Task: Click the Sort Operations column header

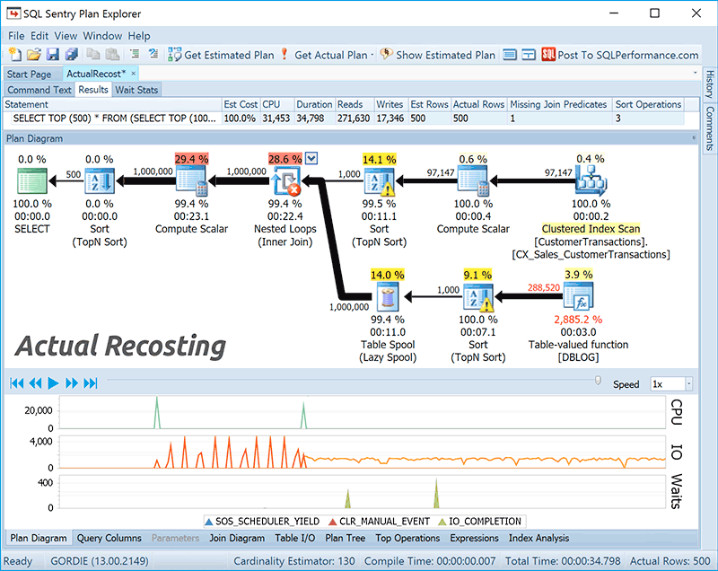Action: (x=648, y=104)
